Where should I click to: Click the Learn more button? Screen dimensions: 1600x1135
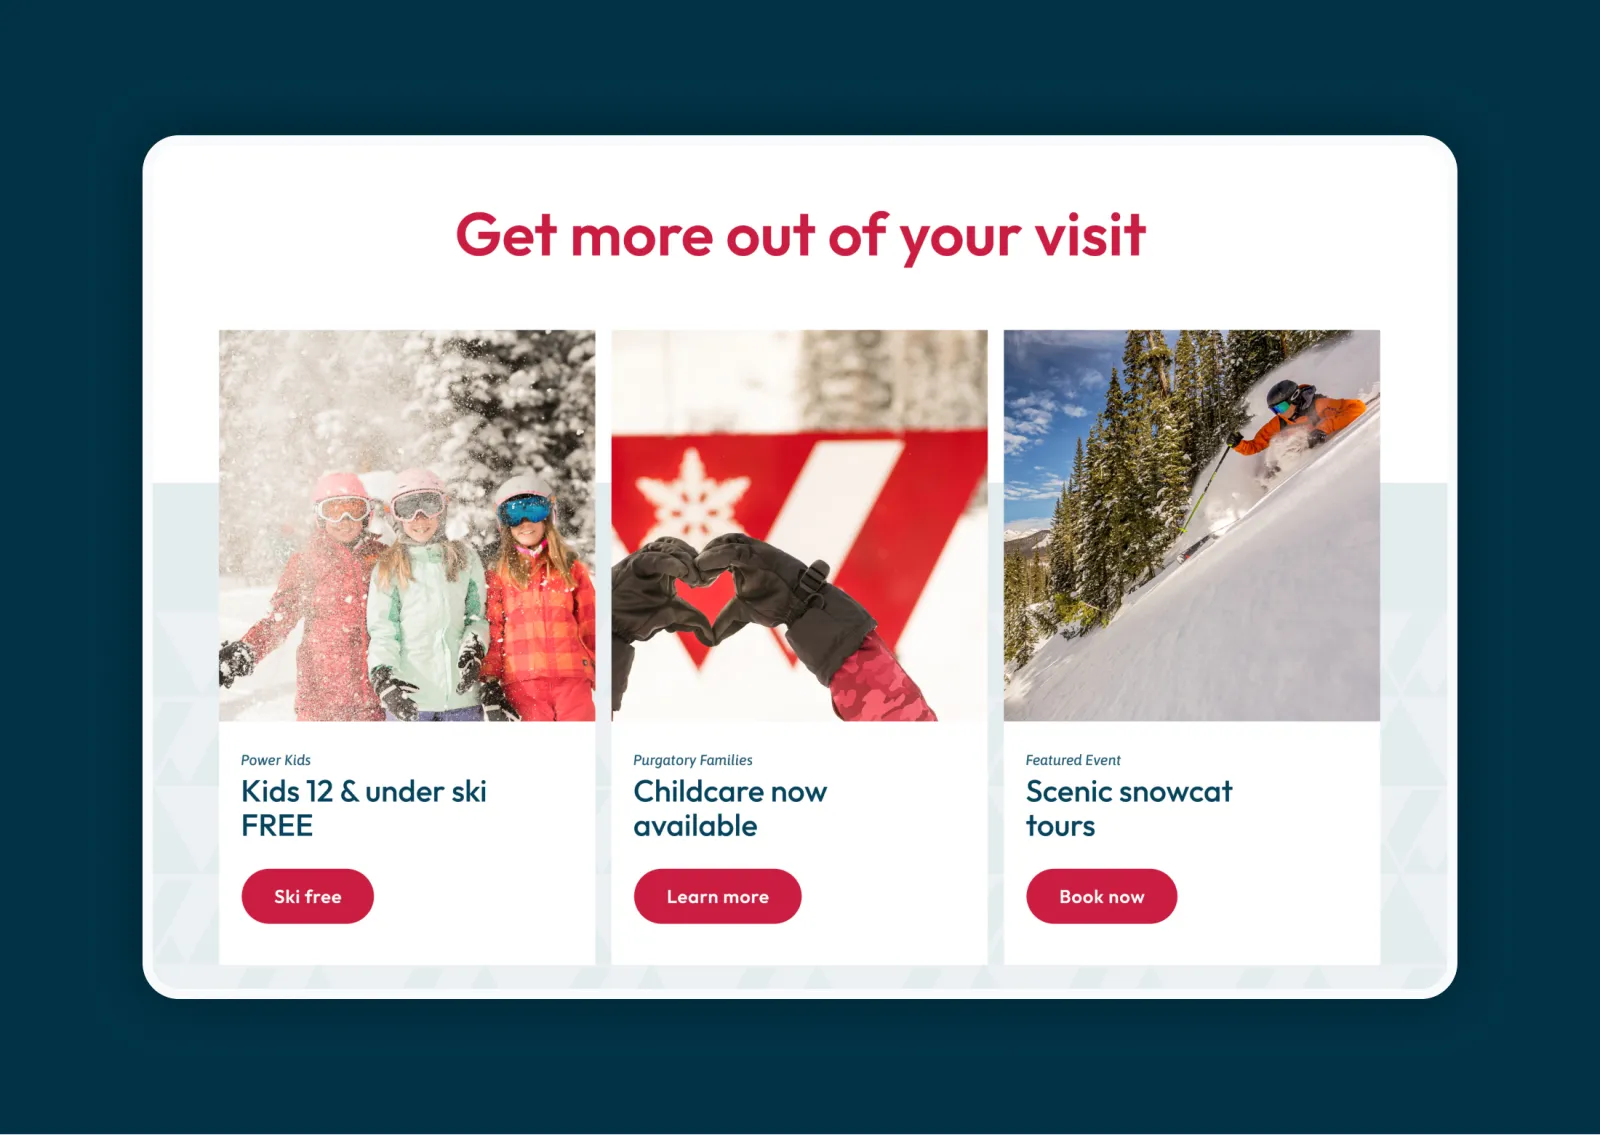pyautogui.click(x=717, y=896)
